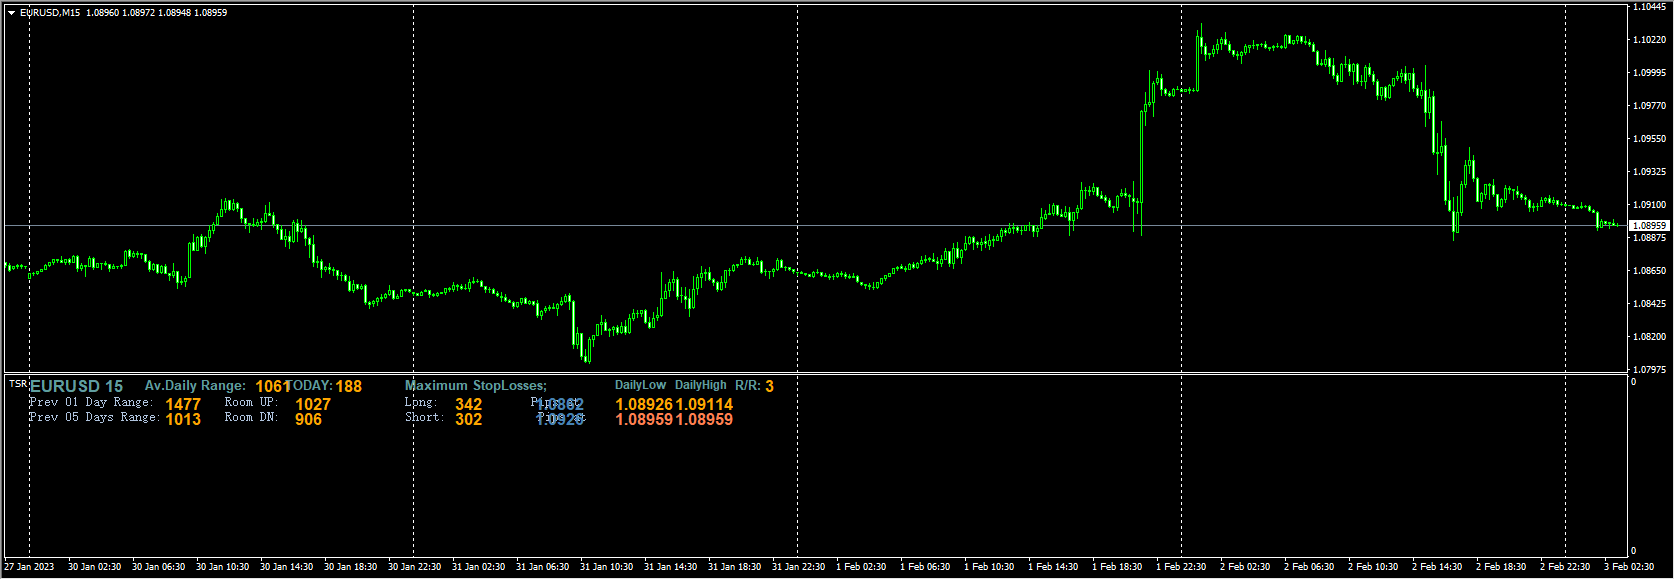
Task: Select the 1013 five-day range value
Action: click(184, 419)
